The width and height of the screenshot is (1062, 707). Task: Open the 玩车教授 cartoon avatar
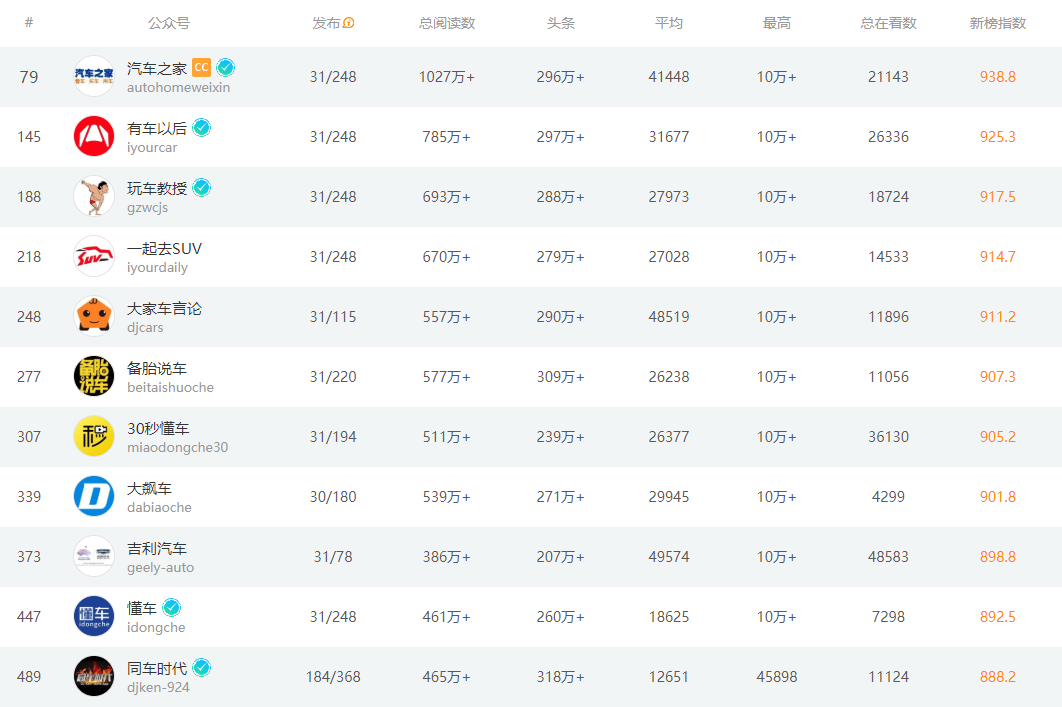94,197
